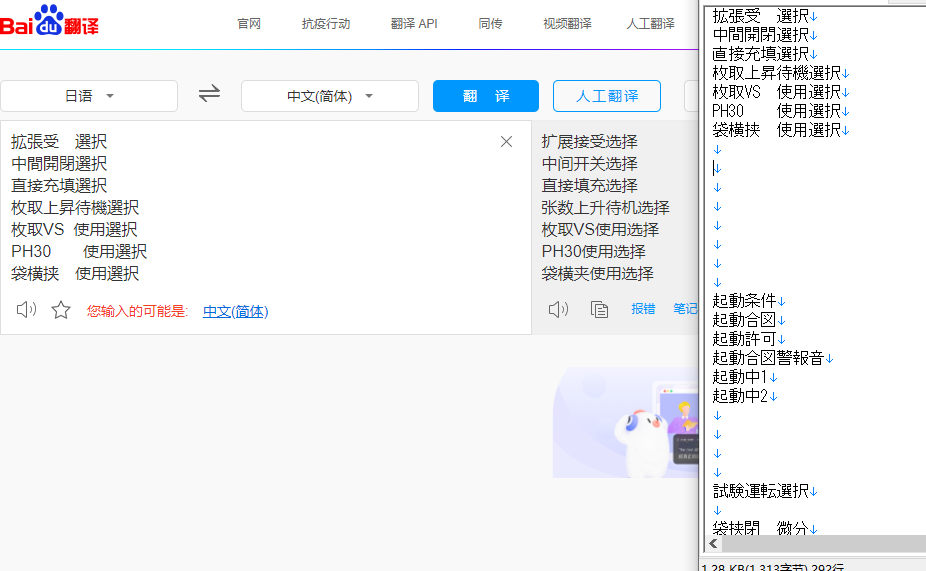The width and height of the screenshot is (926, 571).
Task: Click the 报错 report error link
Action: (643, 309)
